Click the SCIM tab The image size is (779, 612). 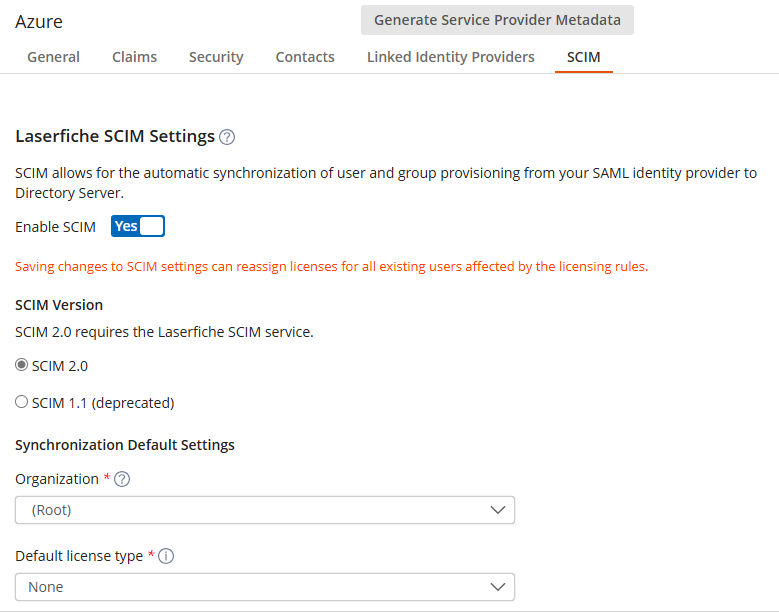tap(583, 57)
